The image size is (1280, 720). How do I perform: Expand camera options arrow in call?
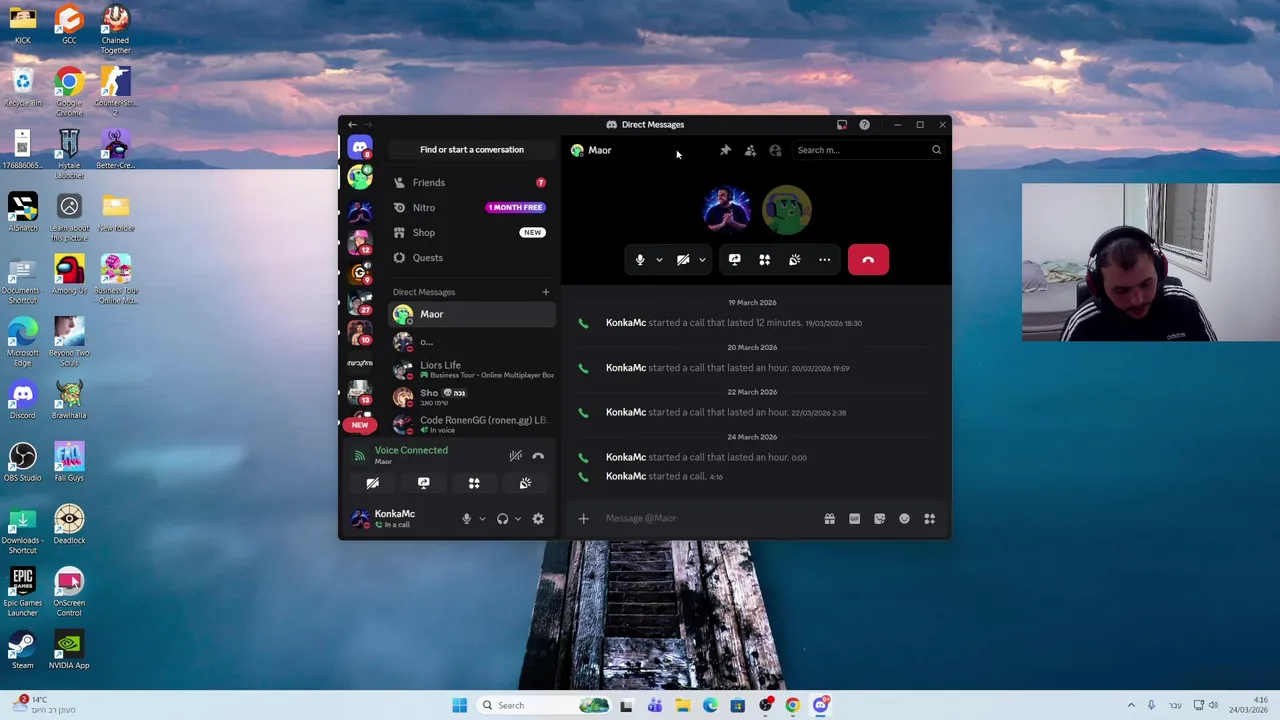tap(702, 260)
